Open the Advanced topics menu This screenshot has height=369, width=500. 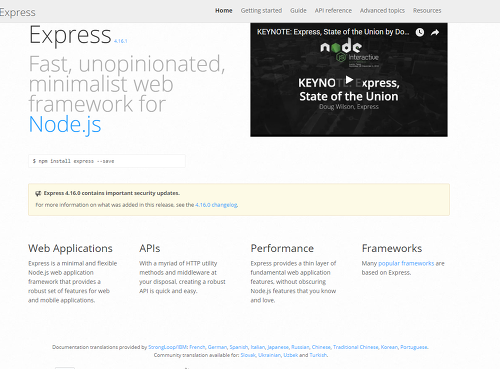pos(382,11)
